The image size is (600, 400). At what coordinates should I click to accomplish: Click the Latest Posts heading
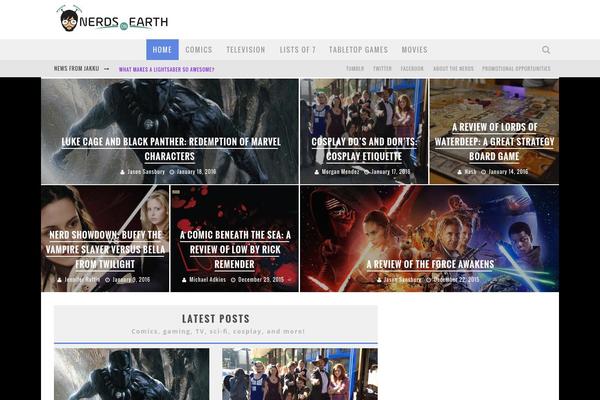point(216,318)
